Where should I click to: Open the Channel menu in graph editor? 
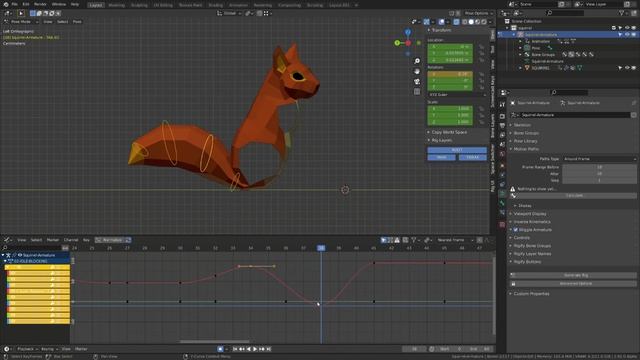tap(71, 240)
